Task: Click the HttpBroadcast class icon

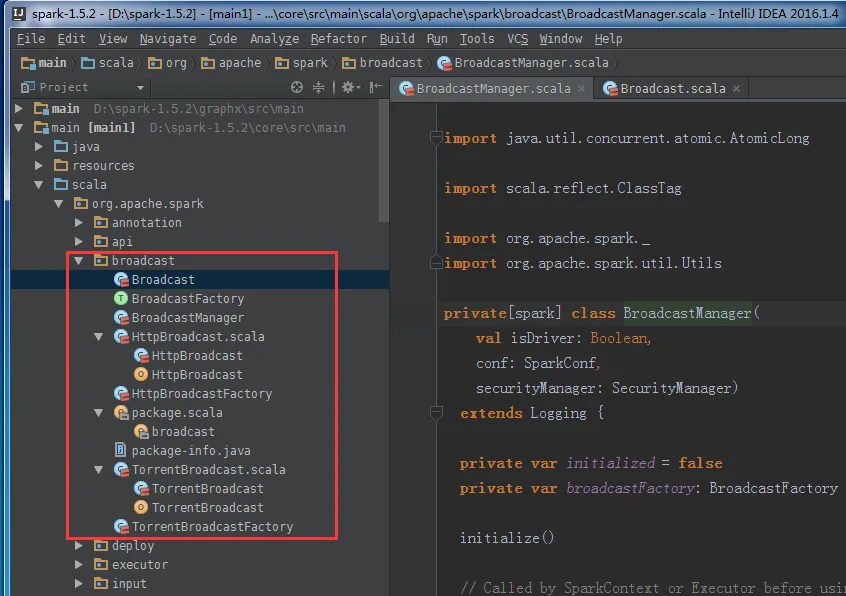Action: pos(141,355)
